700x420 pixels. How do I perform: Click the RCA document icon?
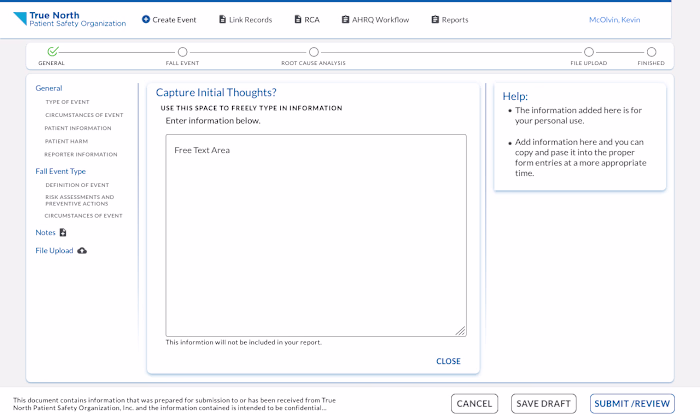coord(298,19)
